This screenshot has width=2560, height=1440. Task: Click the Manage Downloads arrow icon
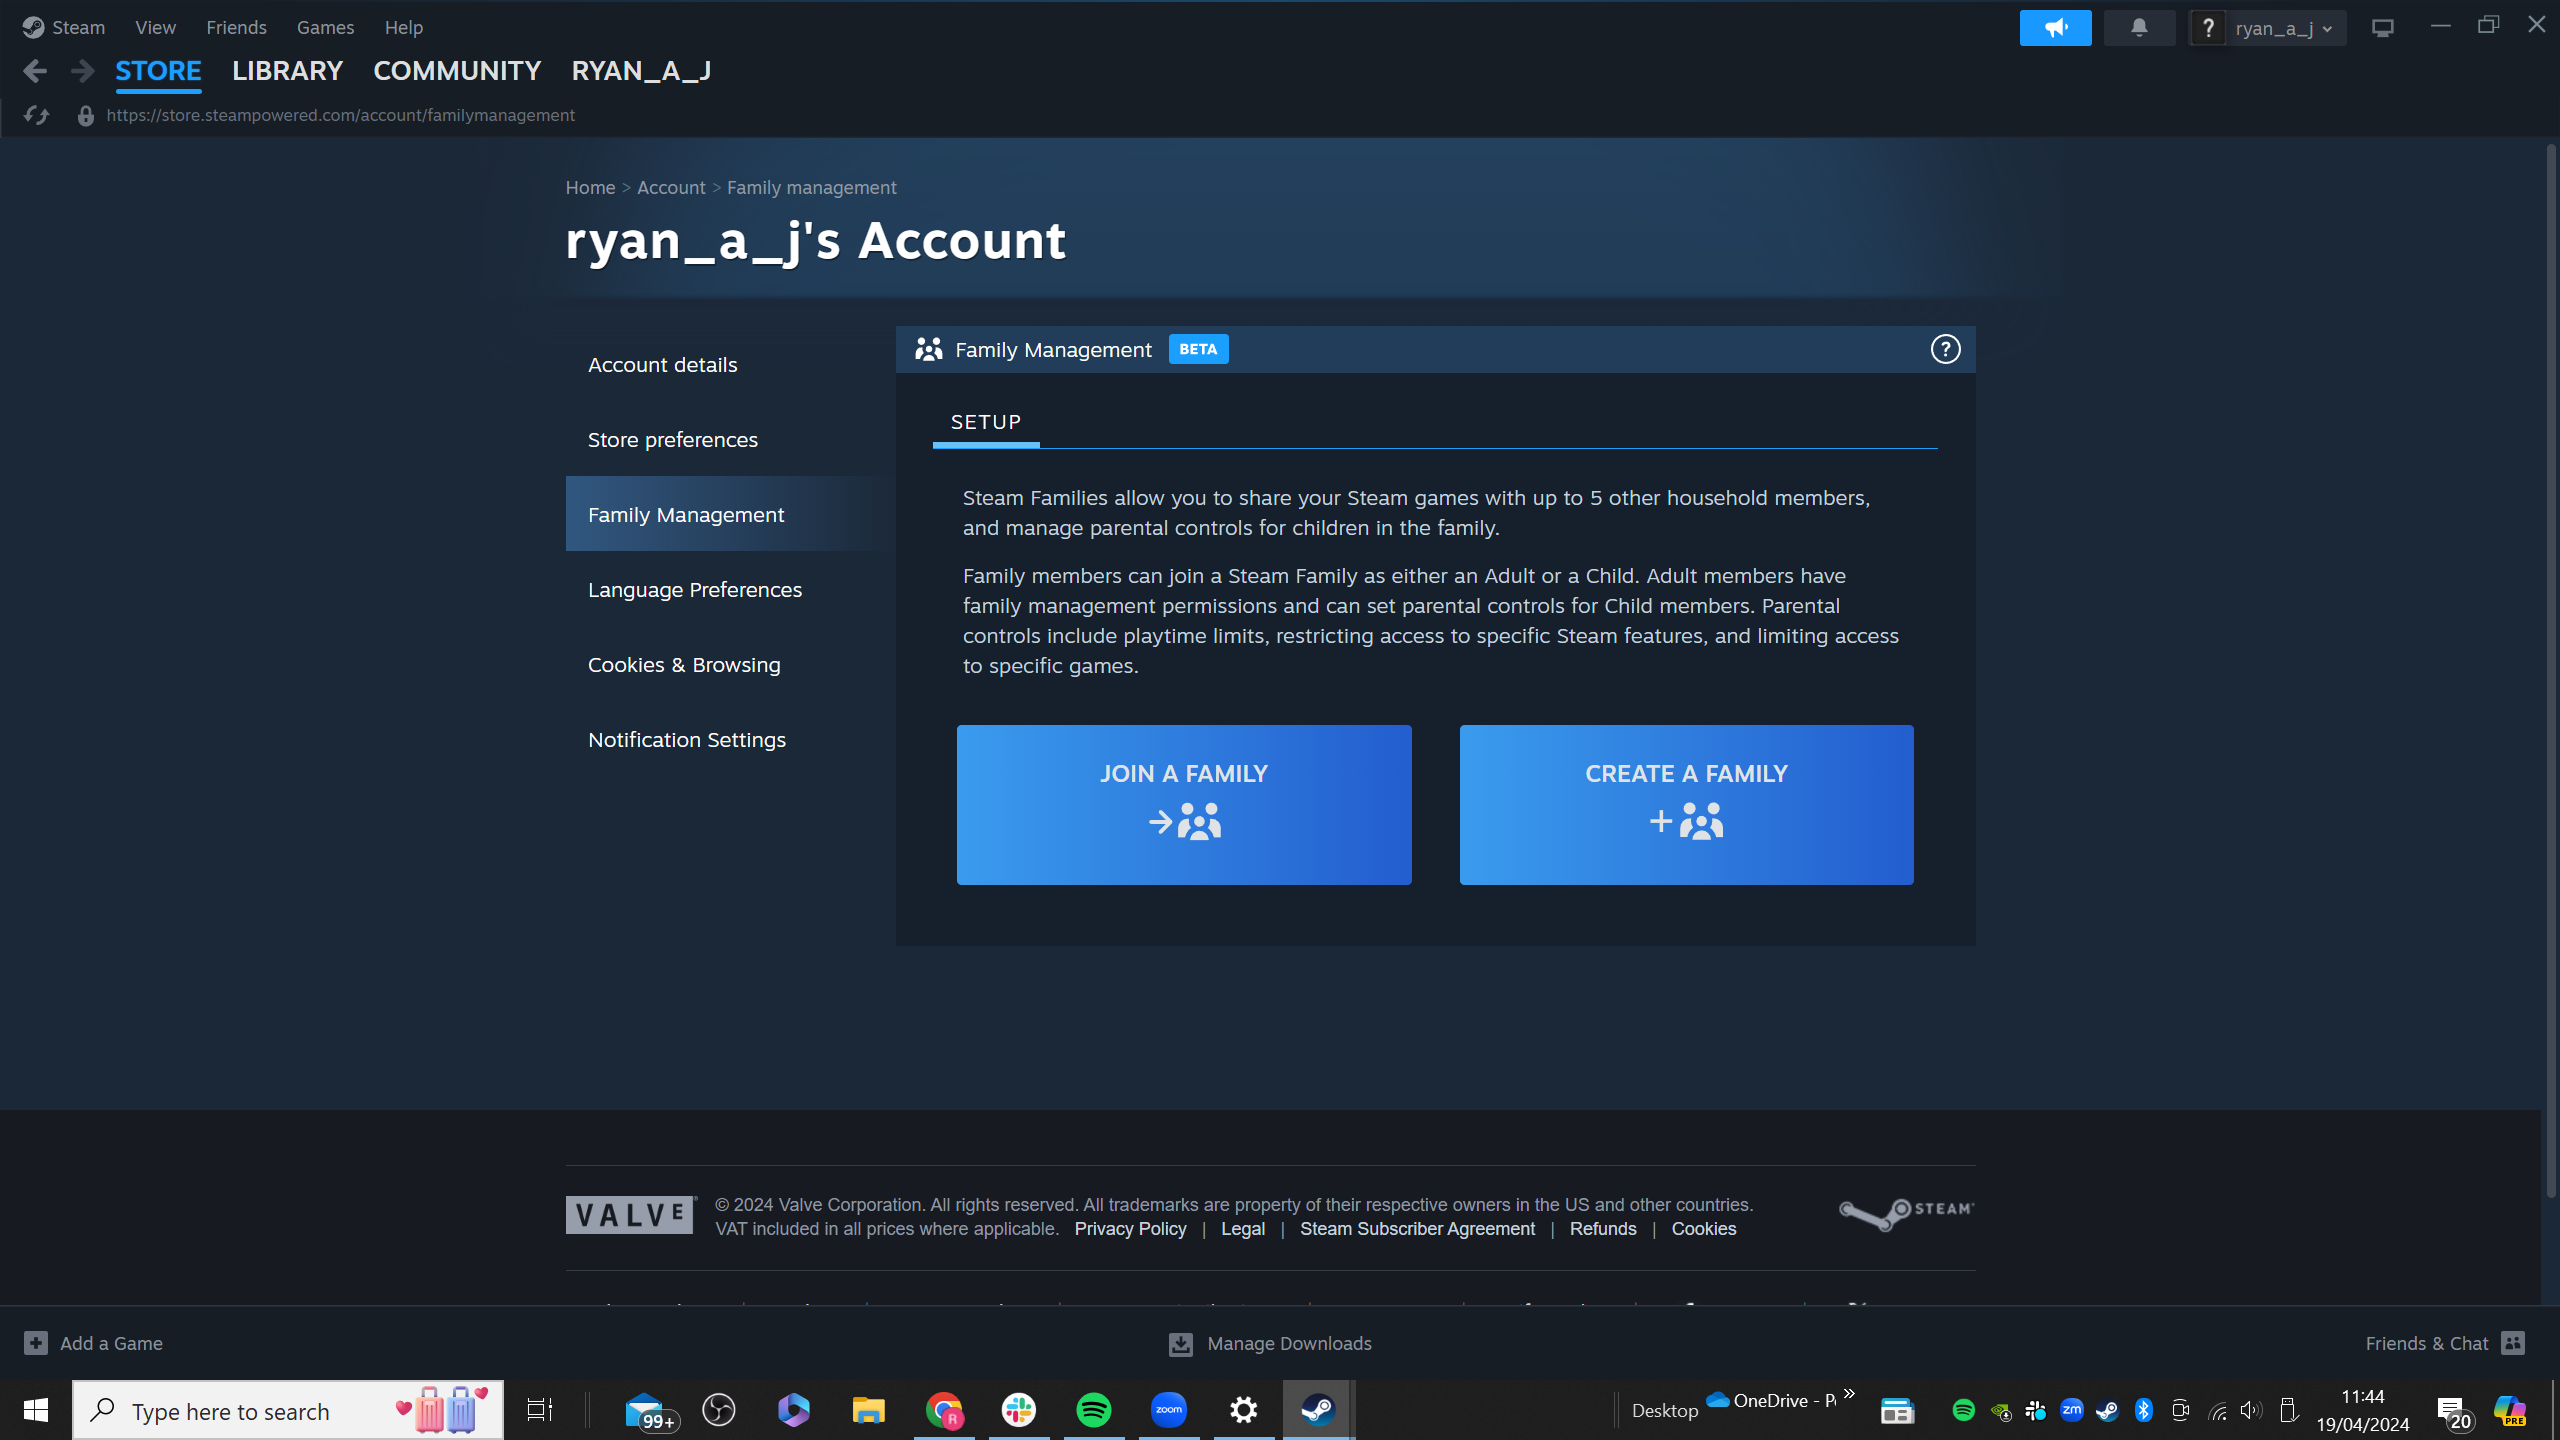coord(1181,1344)
